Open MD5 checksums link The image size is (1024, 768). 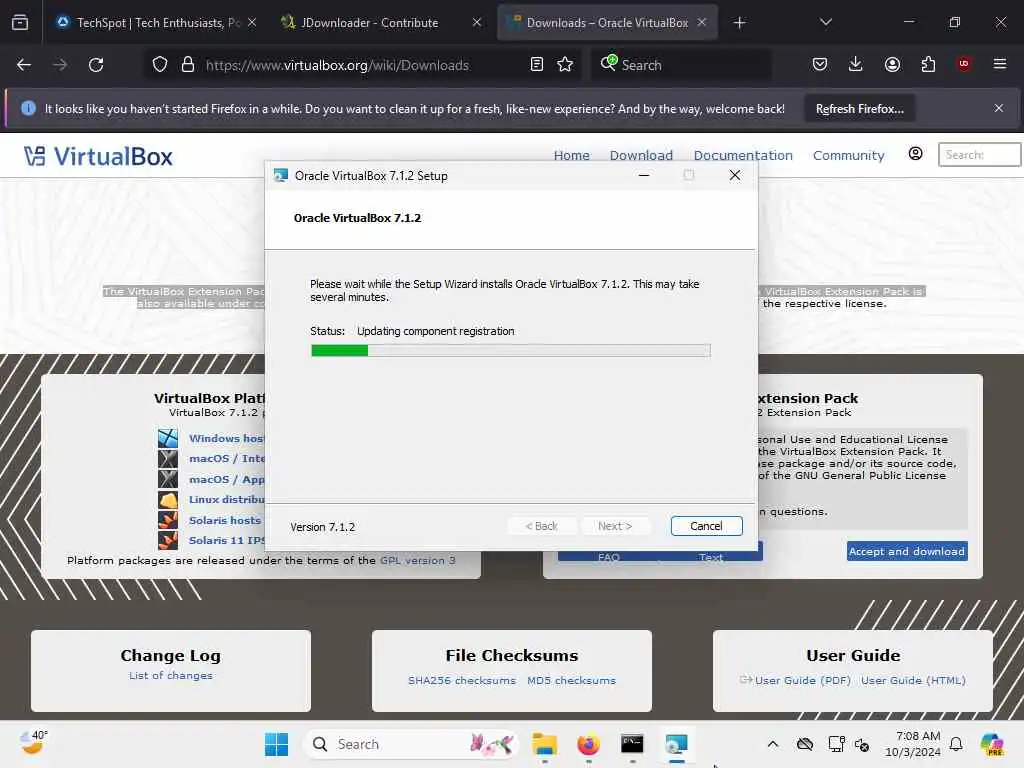coord(571,680)
